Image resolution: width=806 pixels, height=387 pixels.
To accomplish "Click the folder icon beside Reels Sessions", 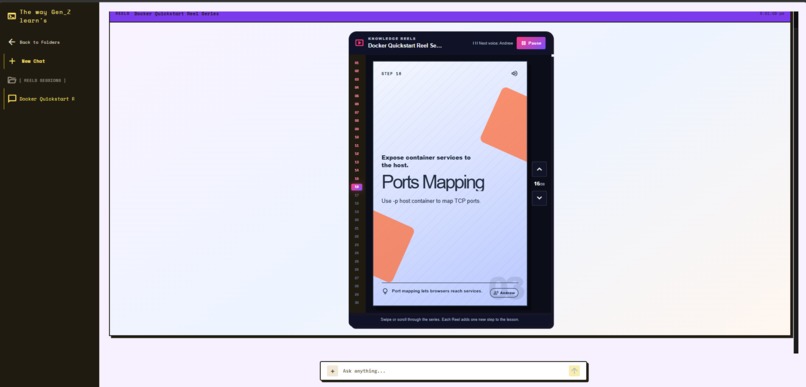I will point(11,80).
